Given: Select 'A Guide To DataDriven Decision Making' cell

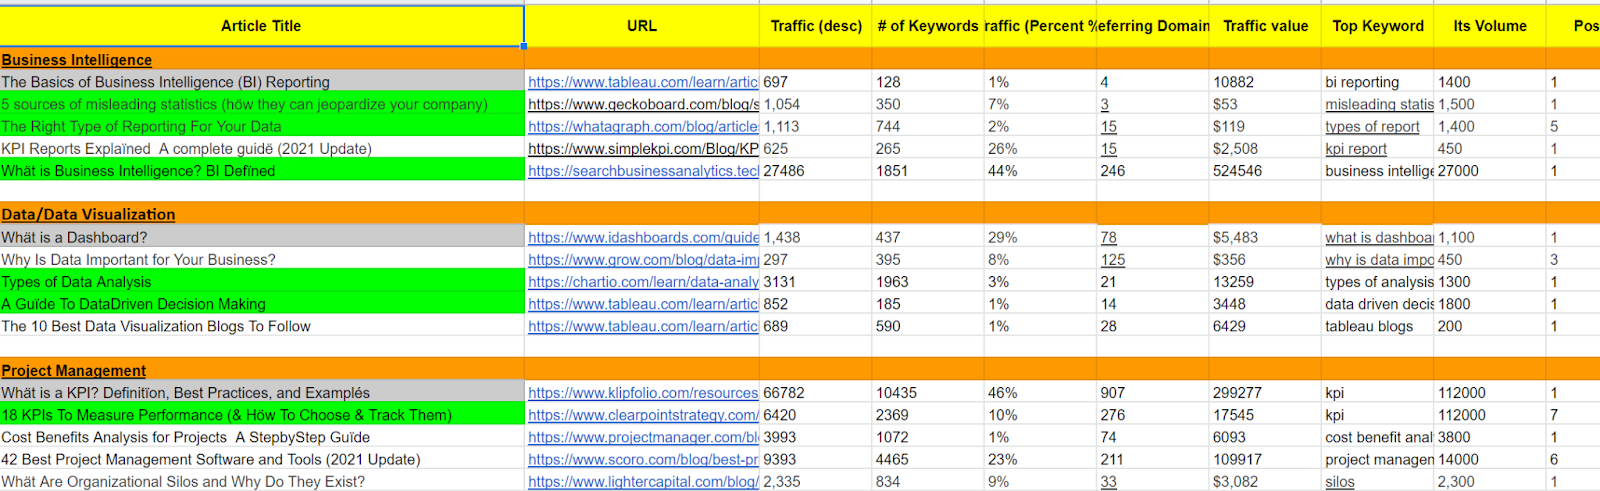Looking at the screenshot, I should point(262,304).
